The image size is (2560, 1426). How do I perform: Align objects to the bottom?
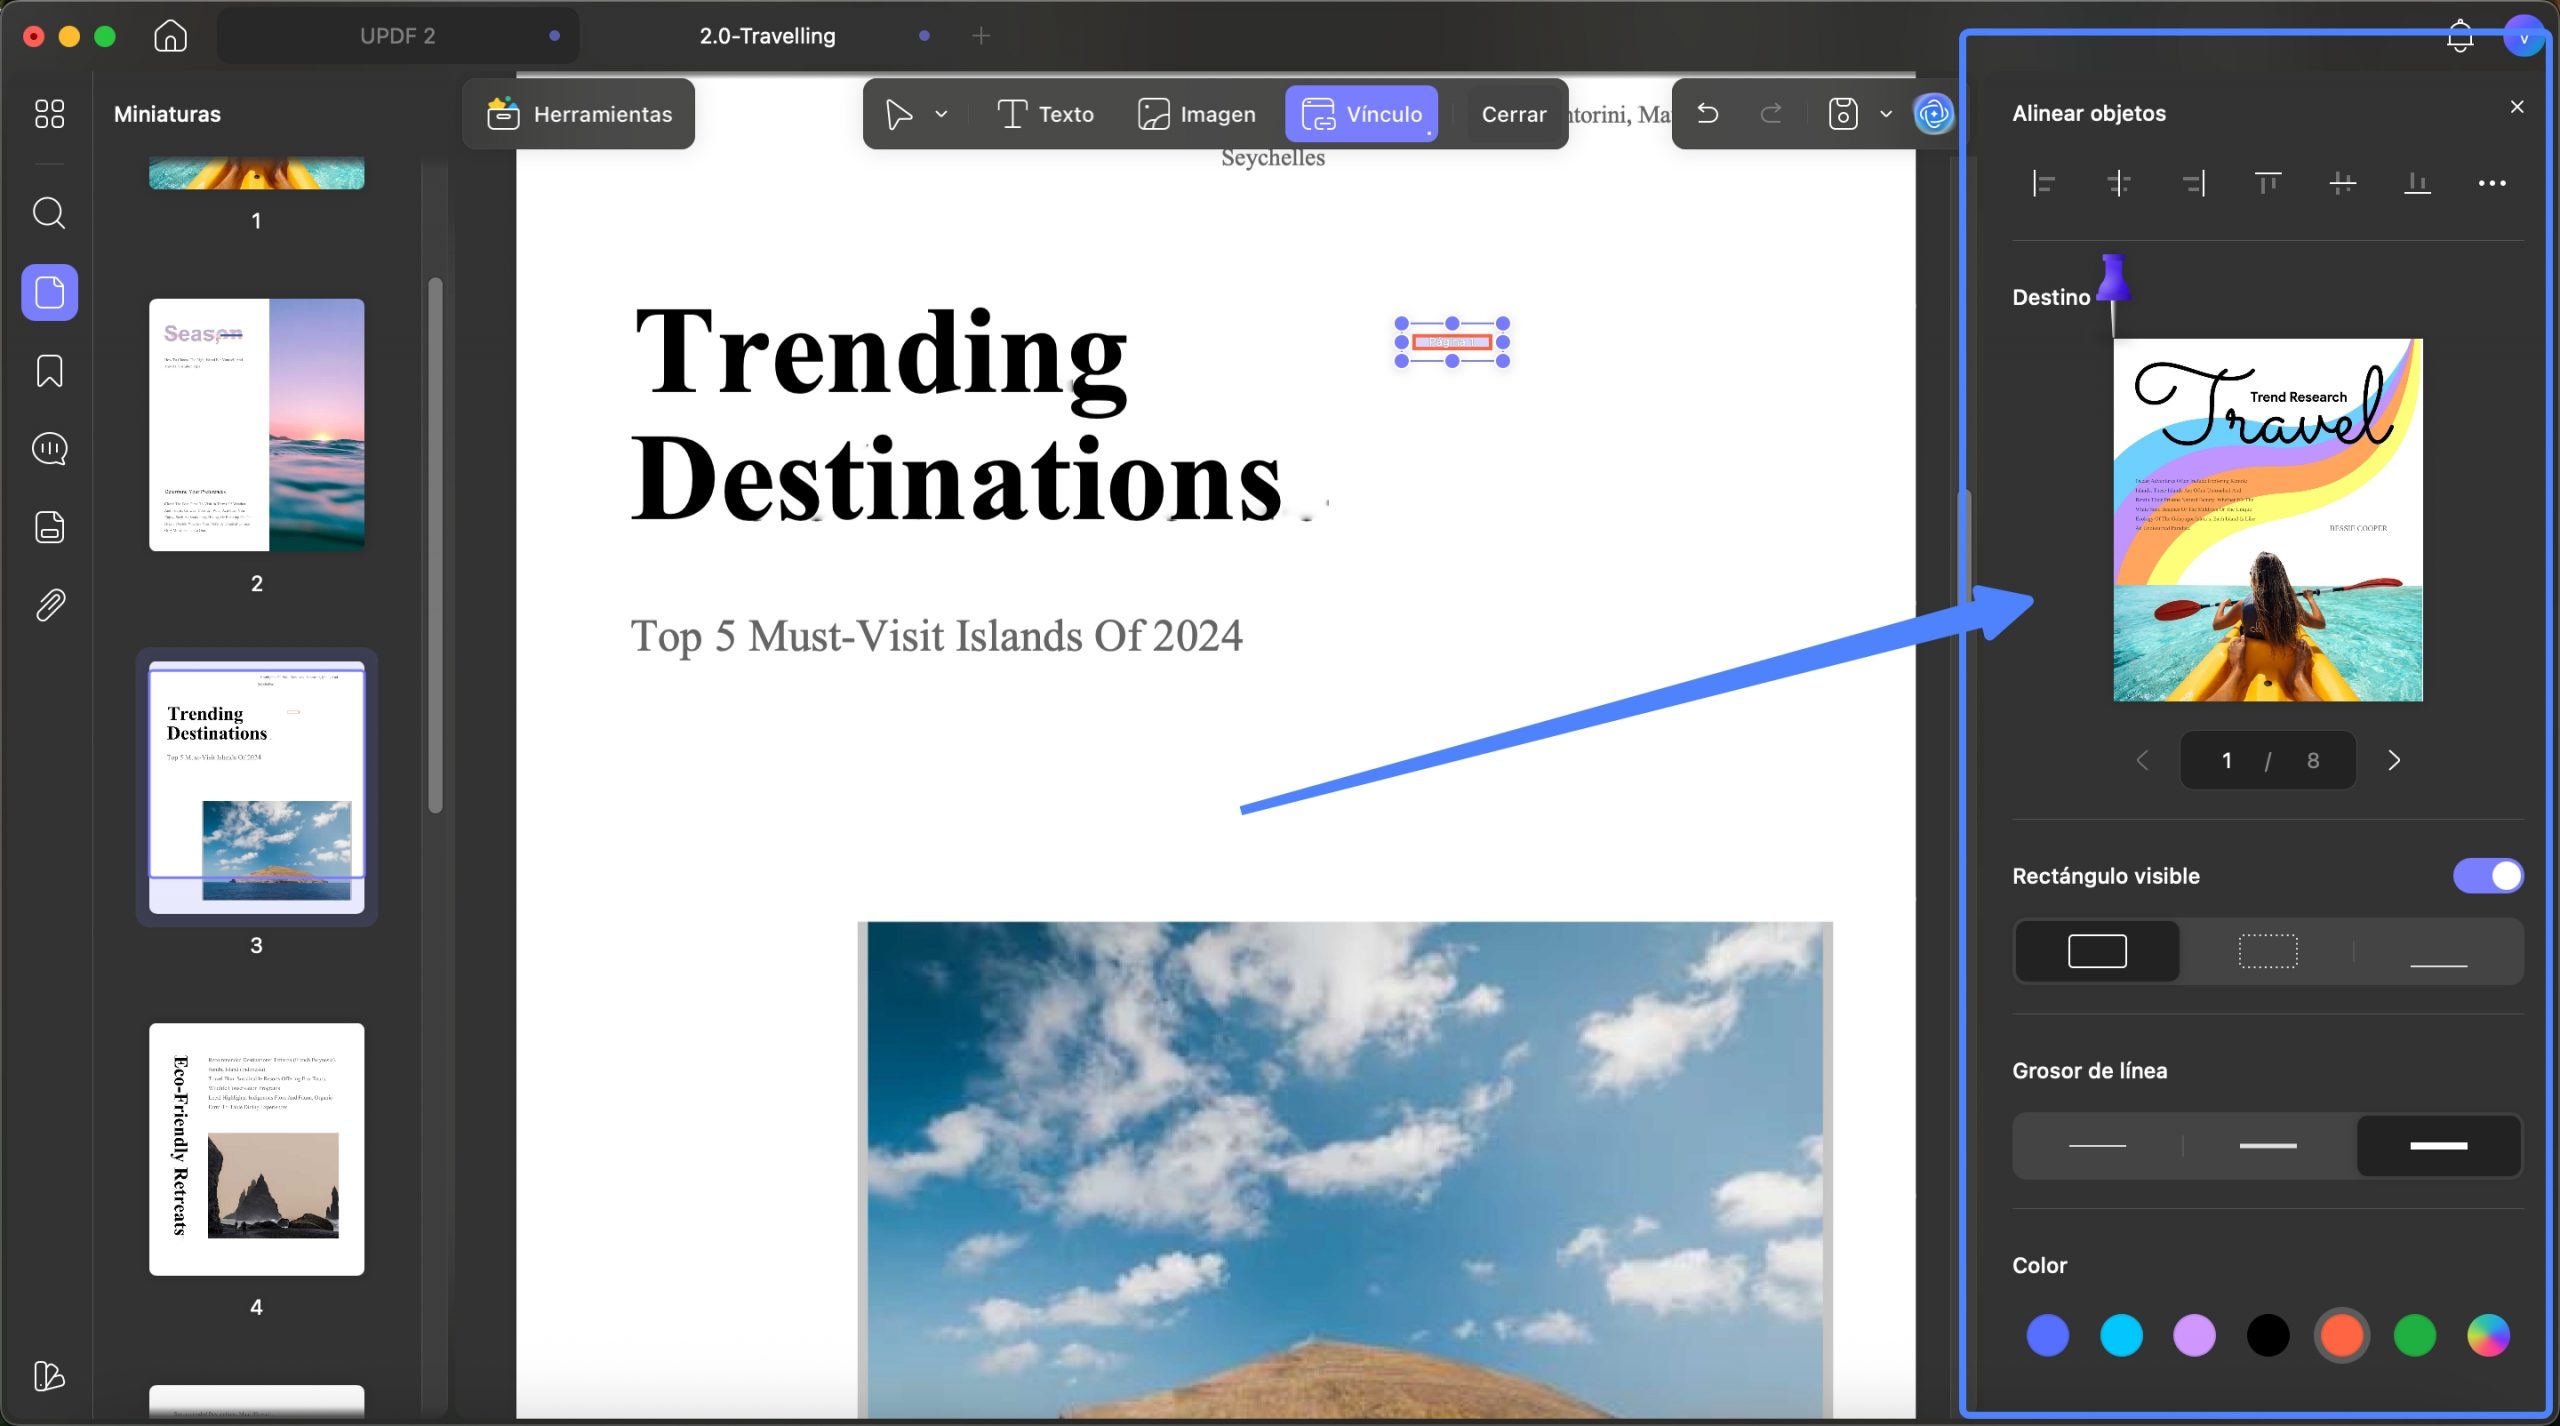click(x=2417, y=183)
